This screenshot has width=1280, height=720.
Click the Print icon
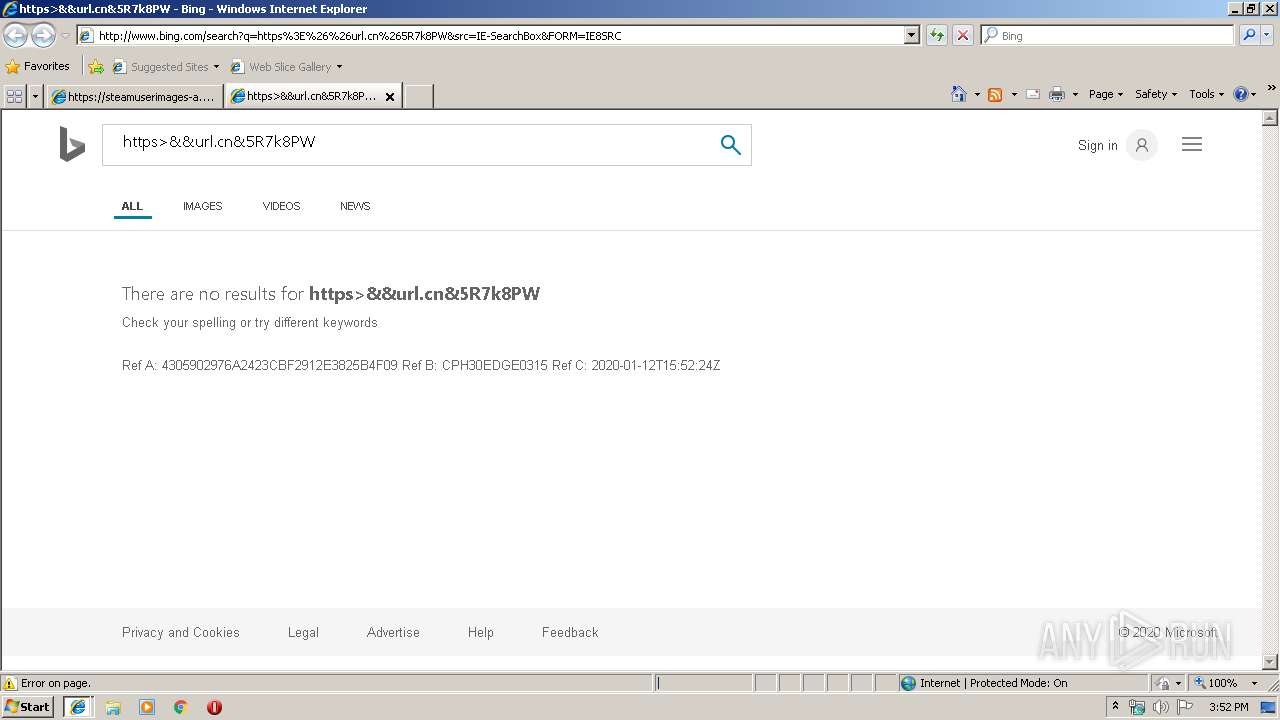pos(1057,94)
